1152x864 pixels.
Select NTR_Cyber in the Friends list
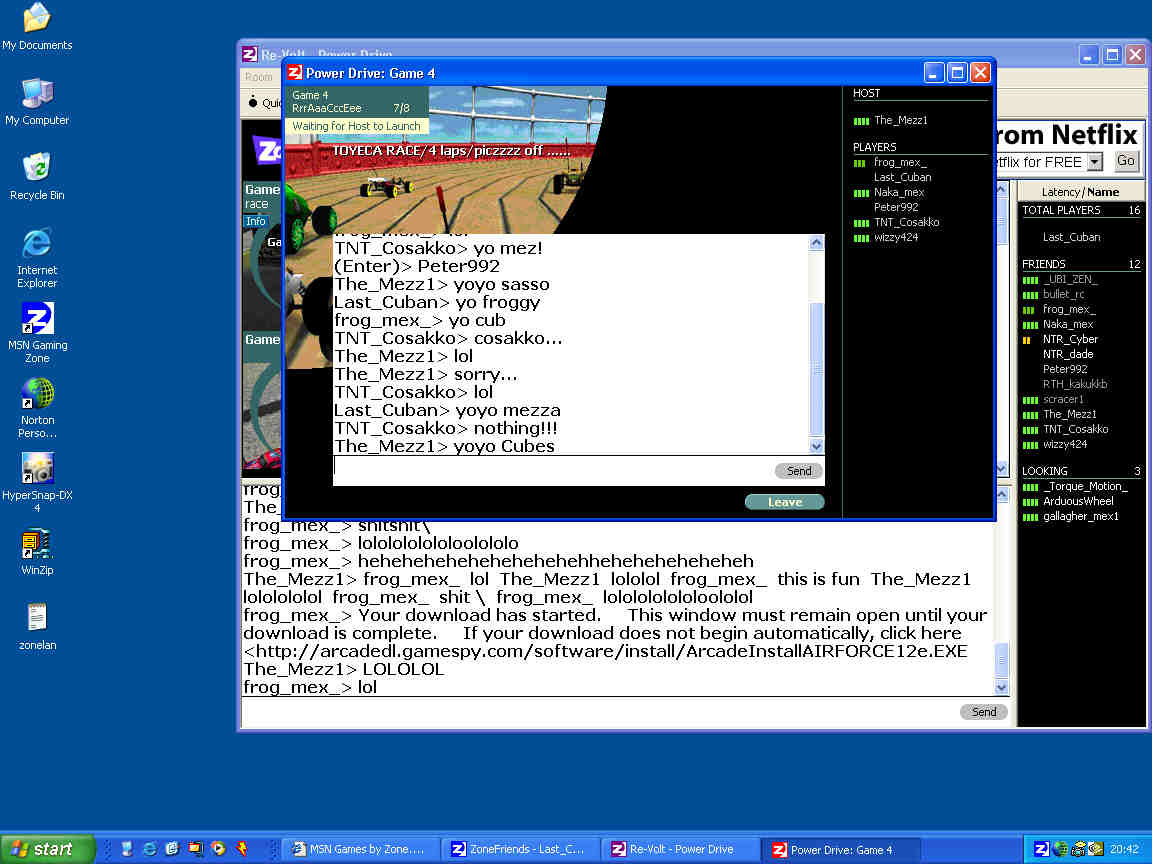click(1070, 339)
